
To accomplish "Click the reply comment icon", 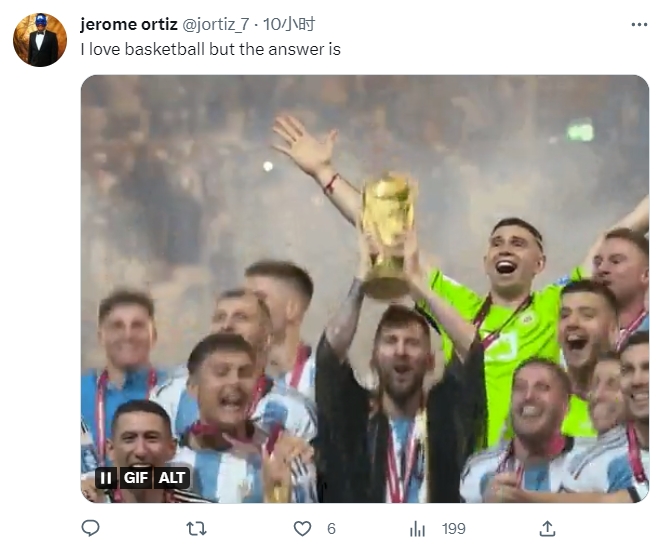I will coord(91,528).
